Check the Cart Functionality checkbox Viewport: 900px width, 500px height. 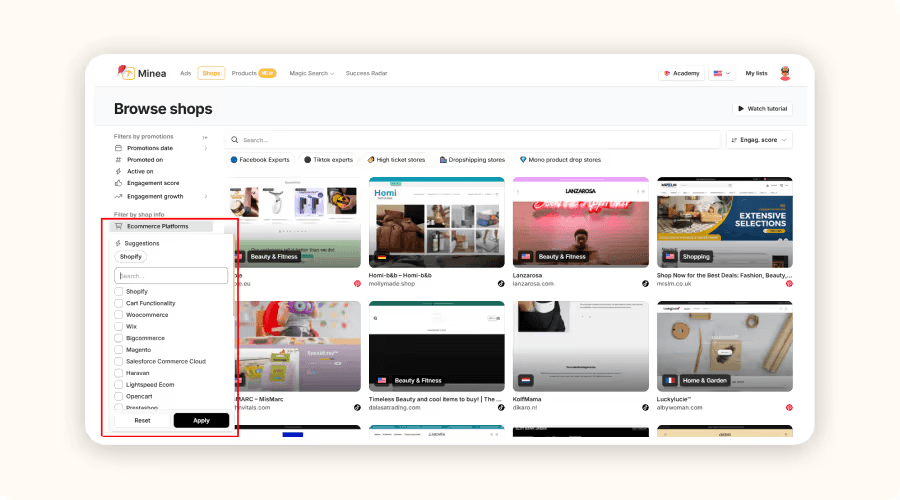point(119,303)
